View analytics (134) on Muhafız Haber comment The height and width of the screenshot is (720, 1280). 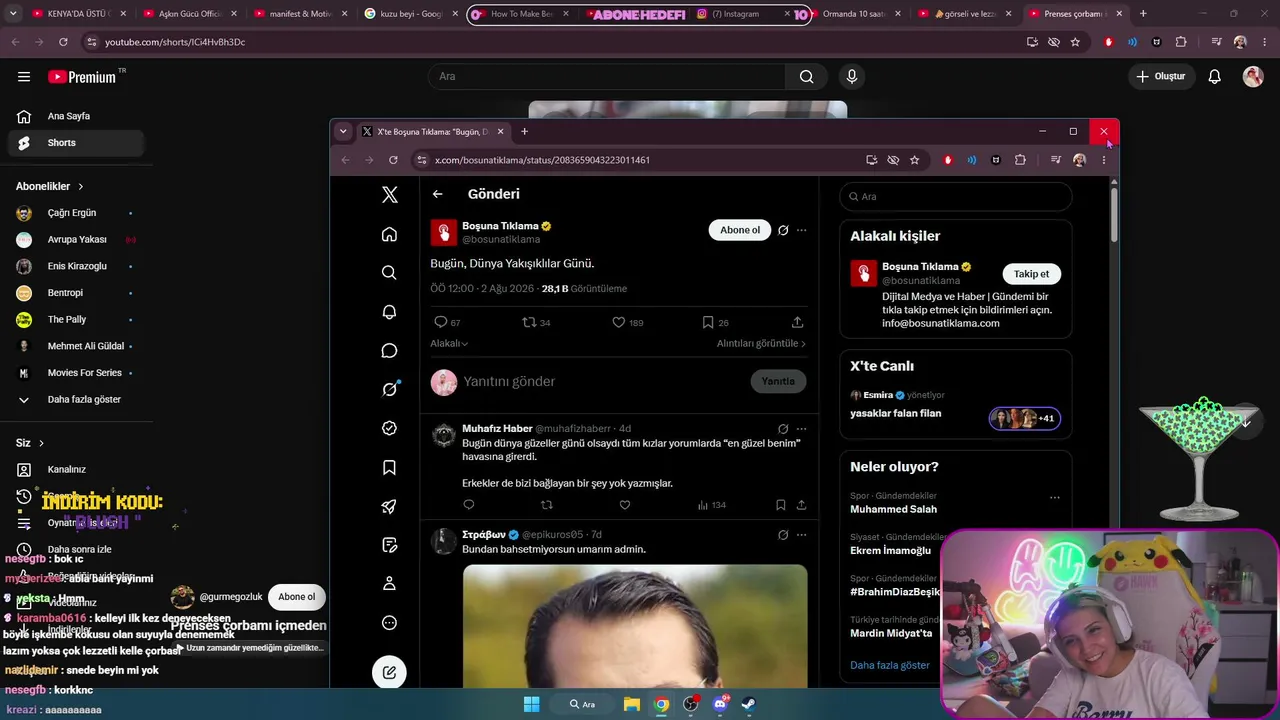point(711,505)
